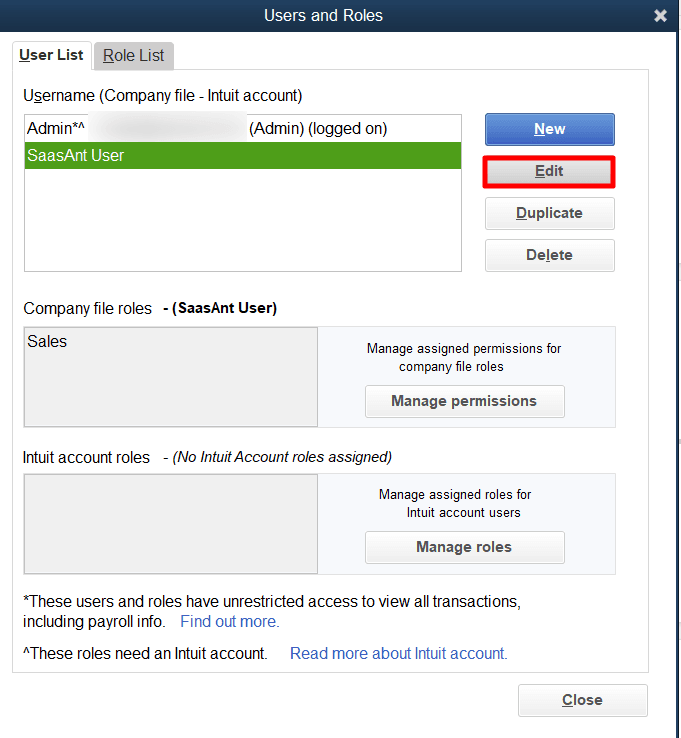Edit the selected SaasAnt User
This screenshot has height=738, width=681.
(x=549, y=172)
